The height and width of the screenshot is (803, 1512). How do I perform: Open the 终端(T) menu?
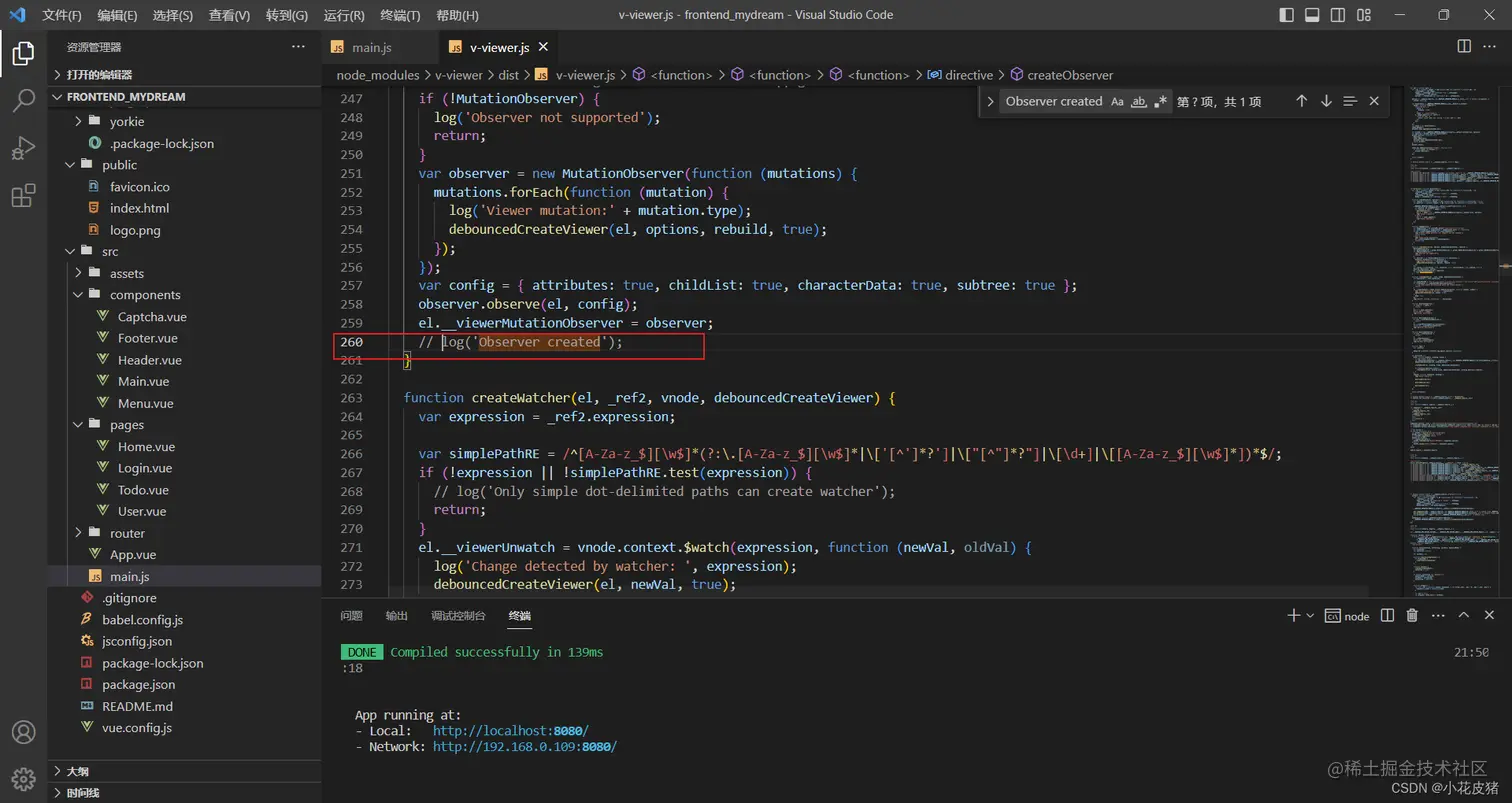point(400,15)
